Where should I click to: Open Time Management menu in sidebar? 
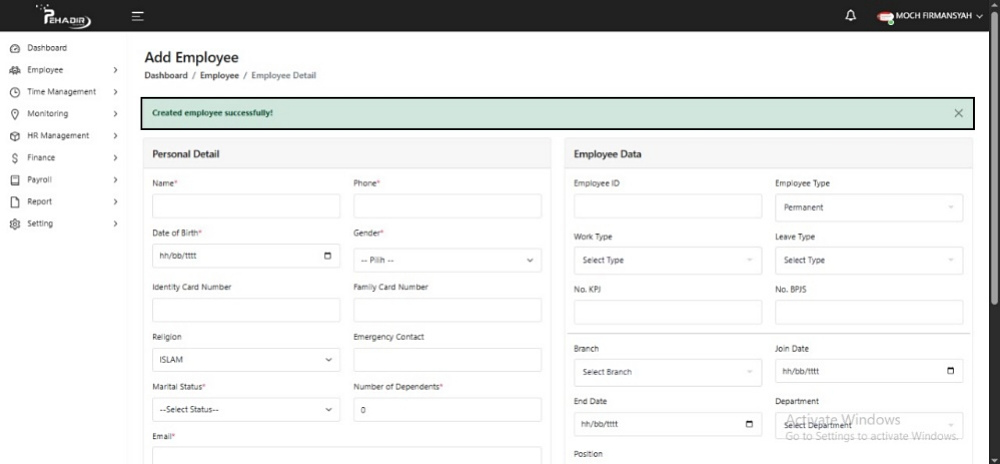(61, 92)
